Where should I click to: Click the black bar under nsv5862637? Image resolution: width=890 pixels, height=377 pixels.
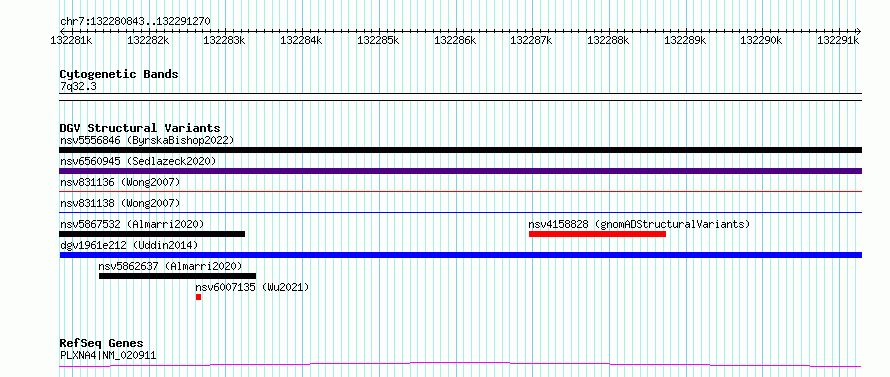click(x=177, y=276)
